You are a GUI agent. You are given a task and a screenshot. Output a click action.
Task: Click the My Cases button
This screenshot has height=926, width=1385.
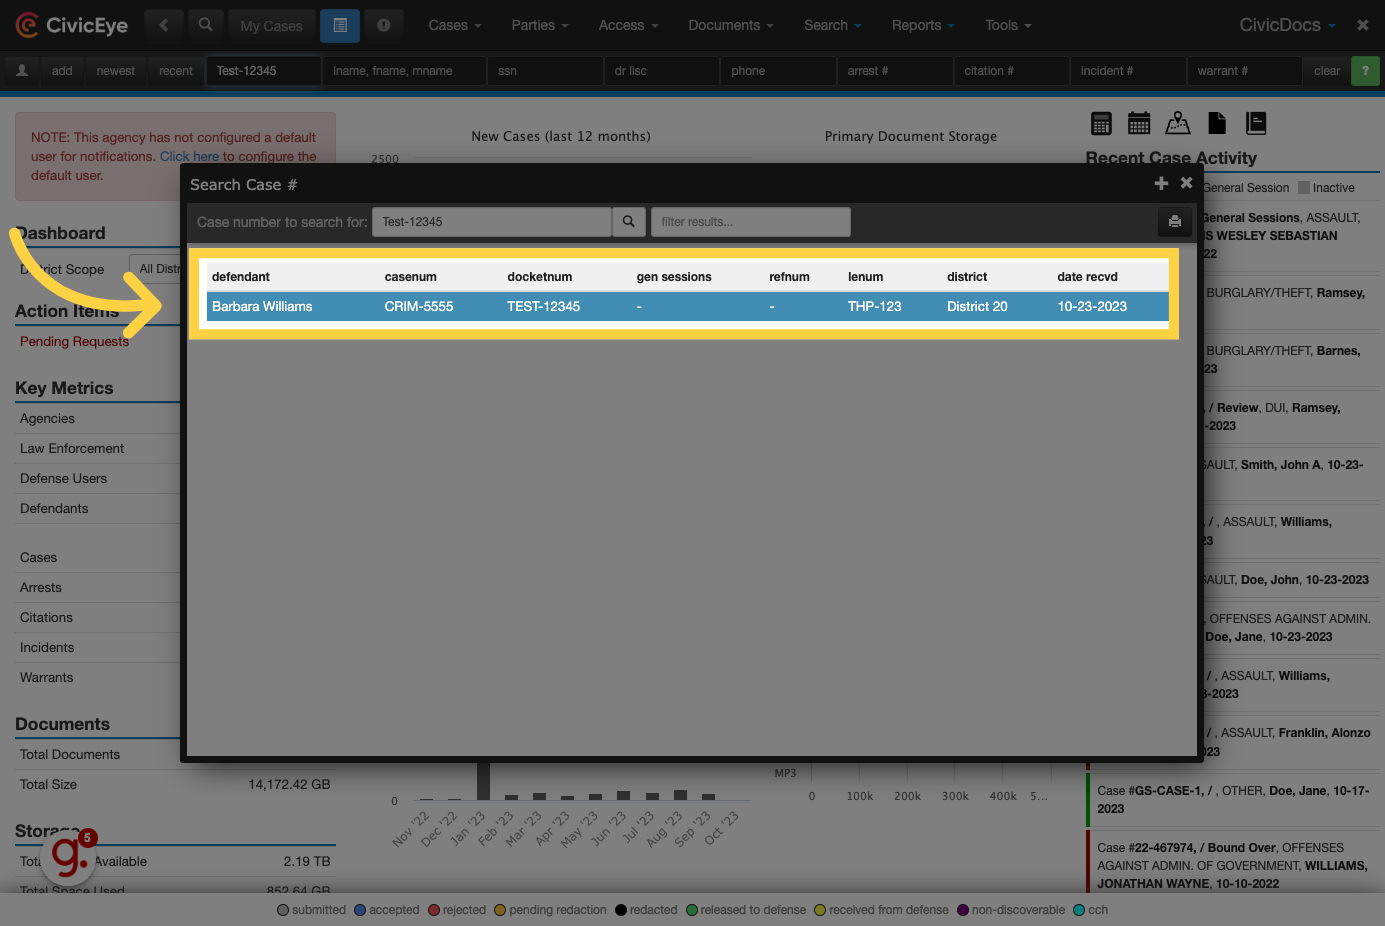(x=271, y=26)
